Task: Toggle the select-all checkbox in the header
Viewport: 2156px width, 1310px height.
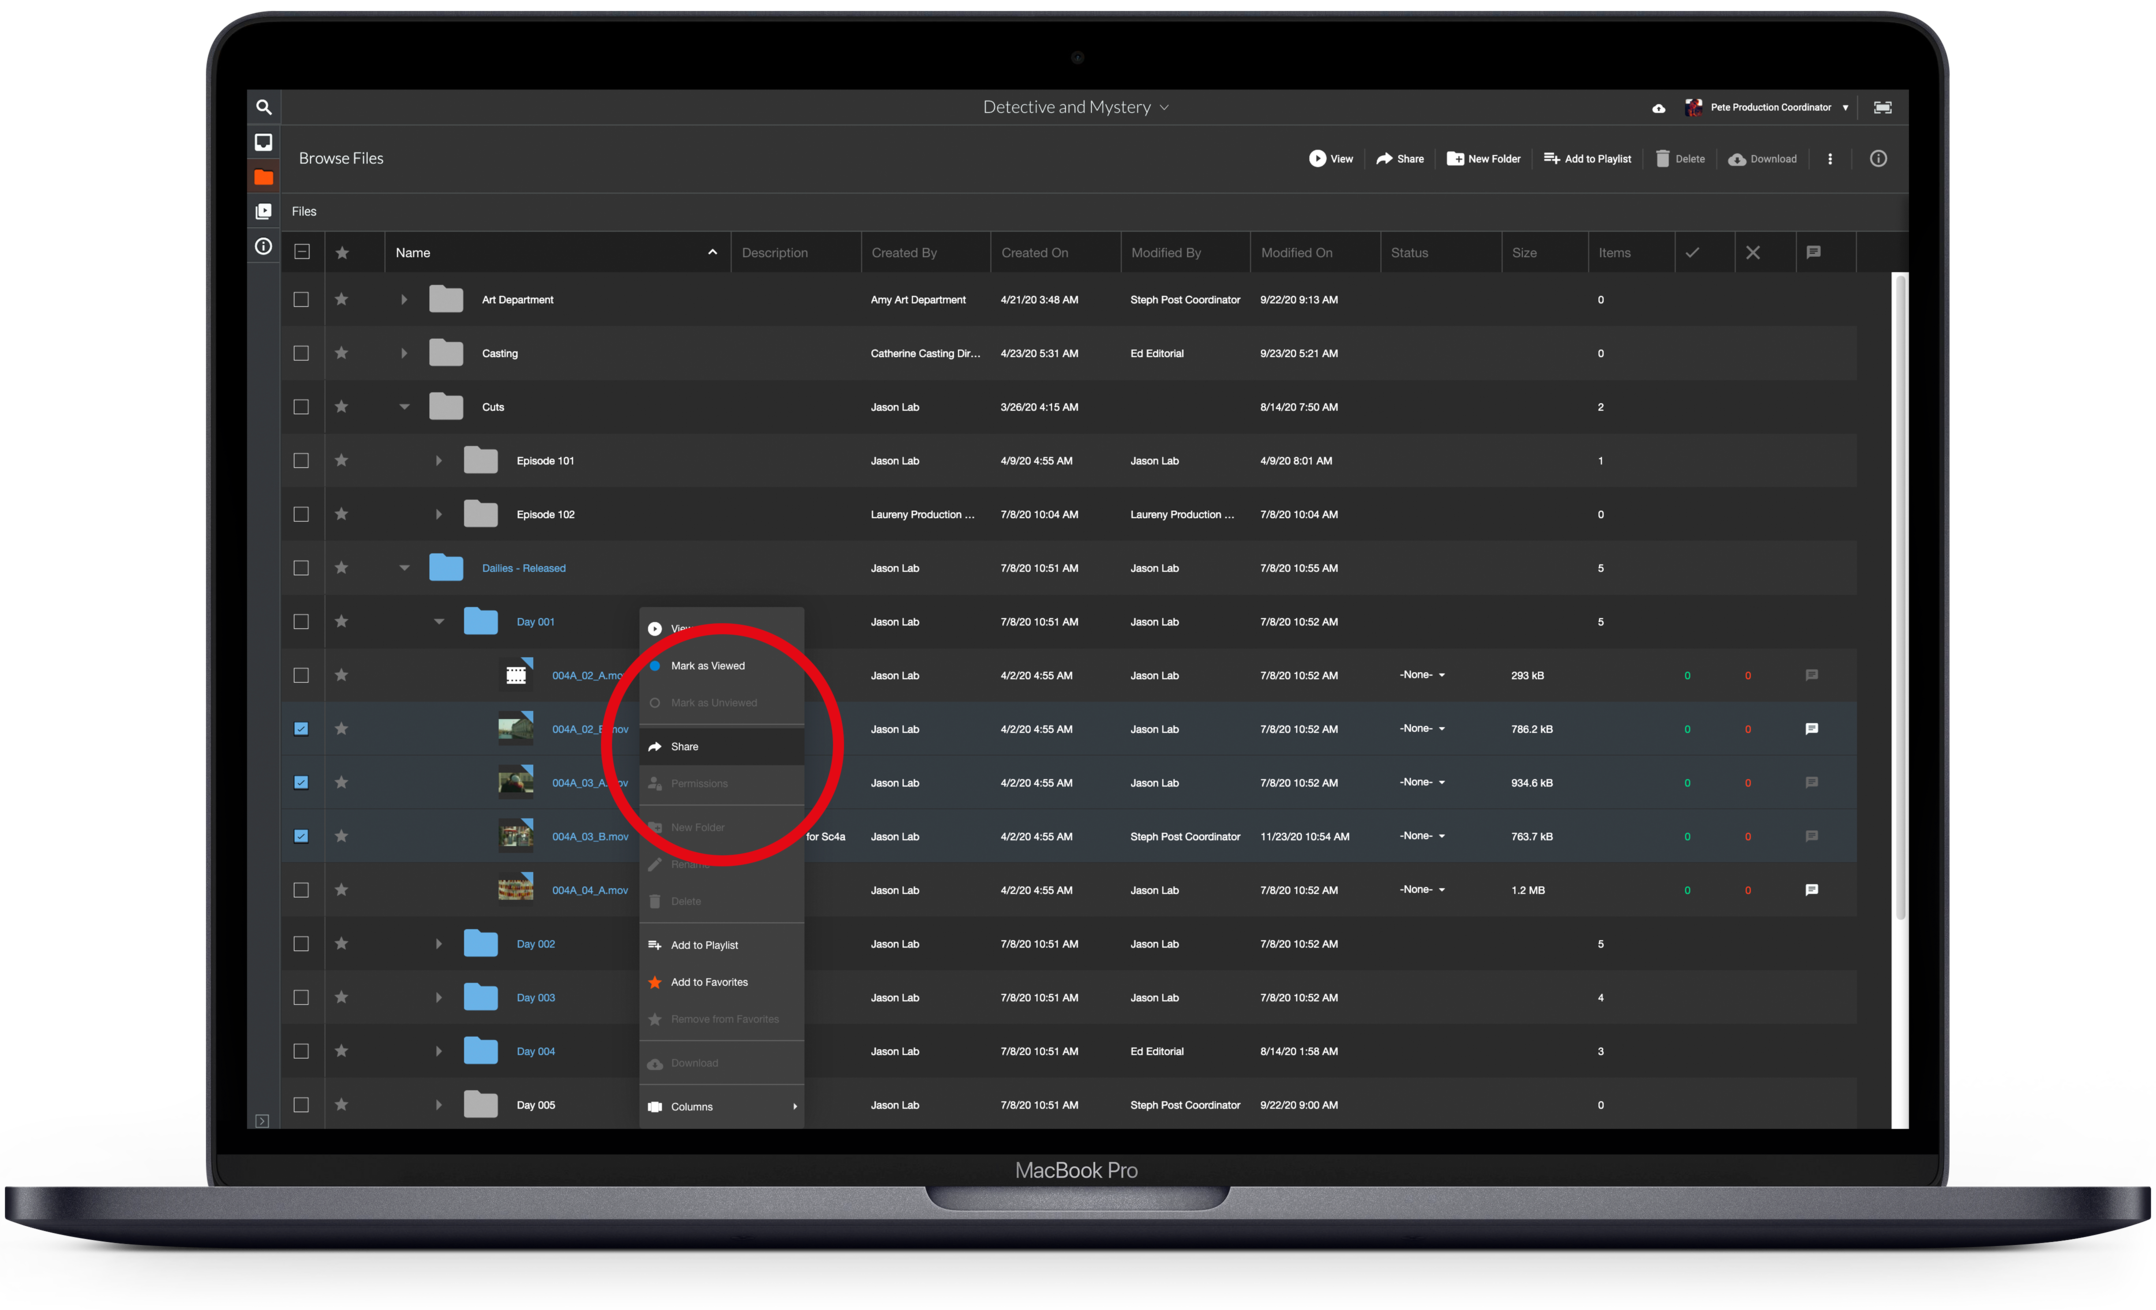Action: point(302,252)
